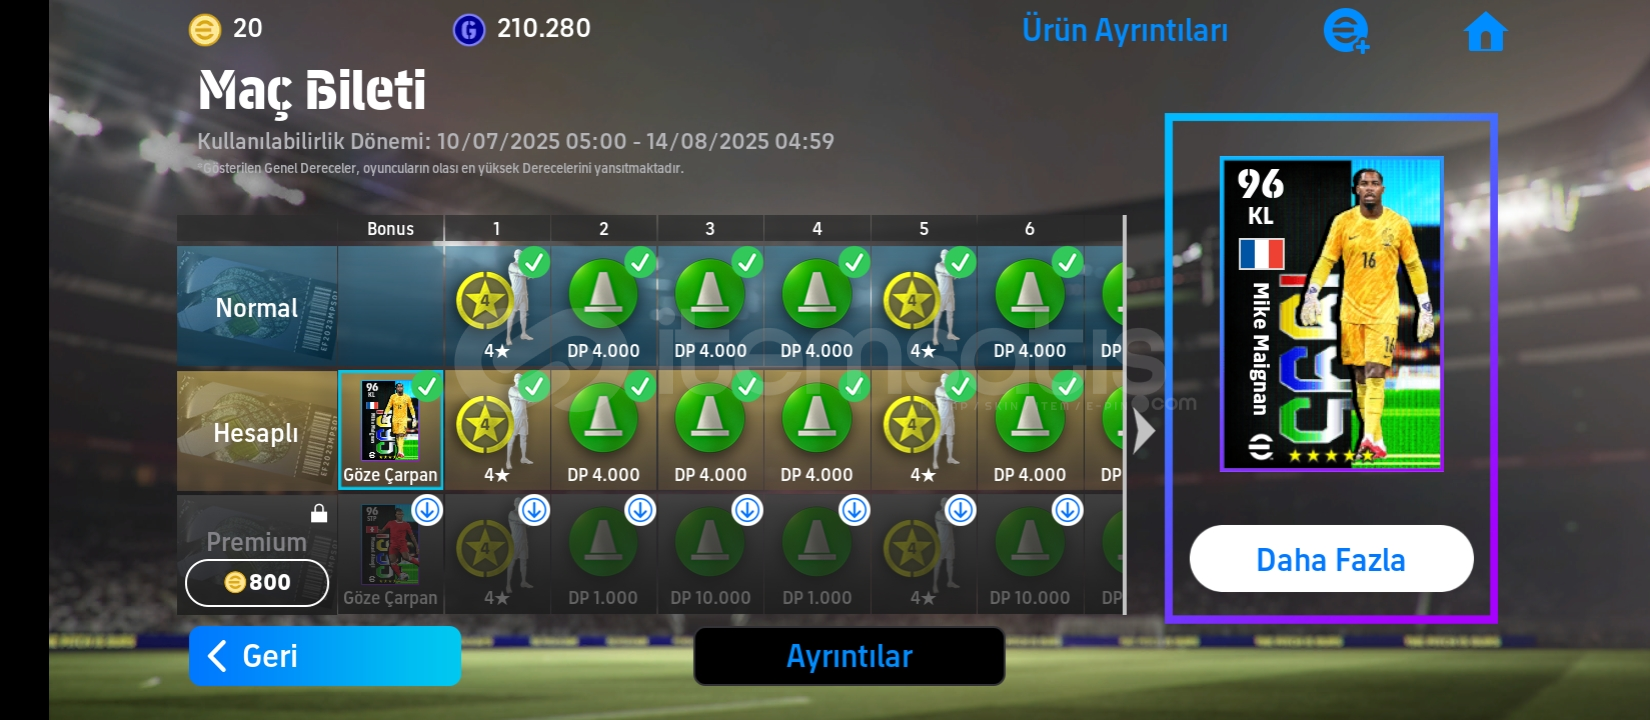Viewport: 1650px width, 720px height.
Task: Tap the download badge on Premium reward 1
Action: [x=534, y=510]
